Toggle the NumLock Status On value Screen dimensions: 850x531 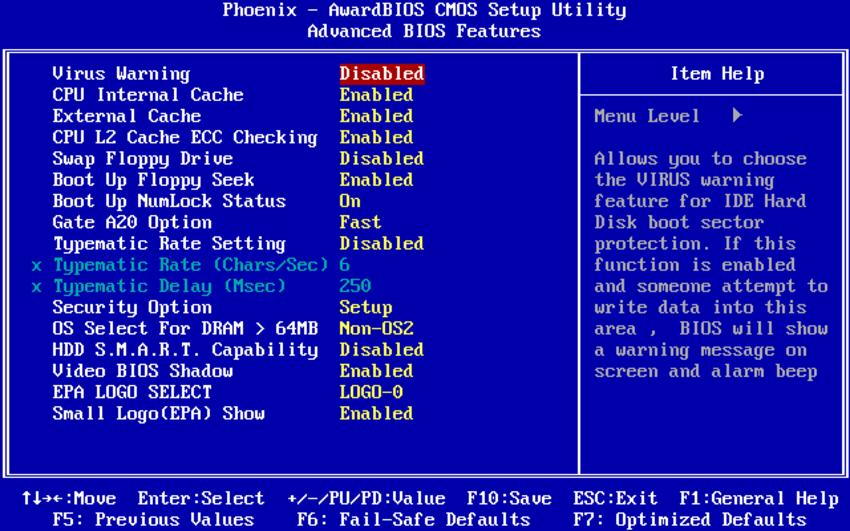click(x=350, y=201)
